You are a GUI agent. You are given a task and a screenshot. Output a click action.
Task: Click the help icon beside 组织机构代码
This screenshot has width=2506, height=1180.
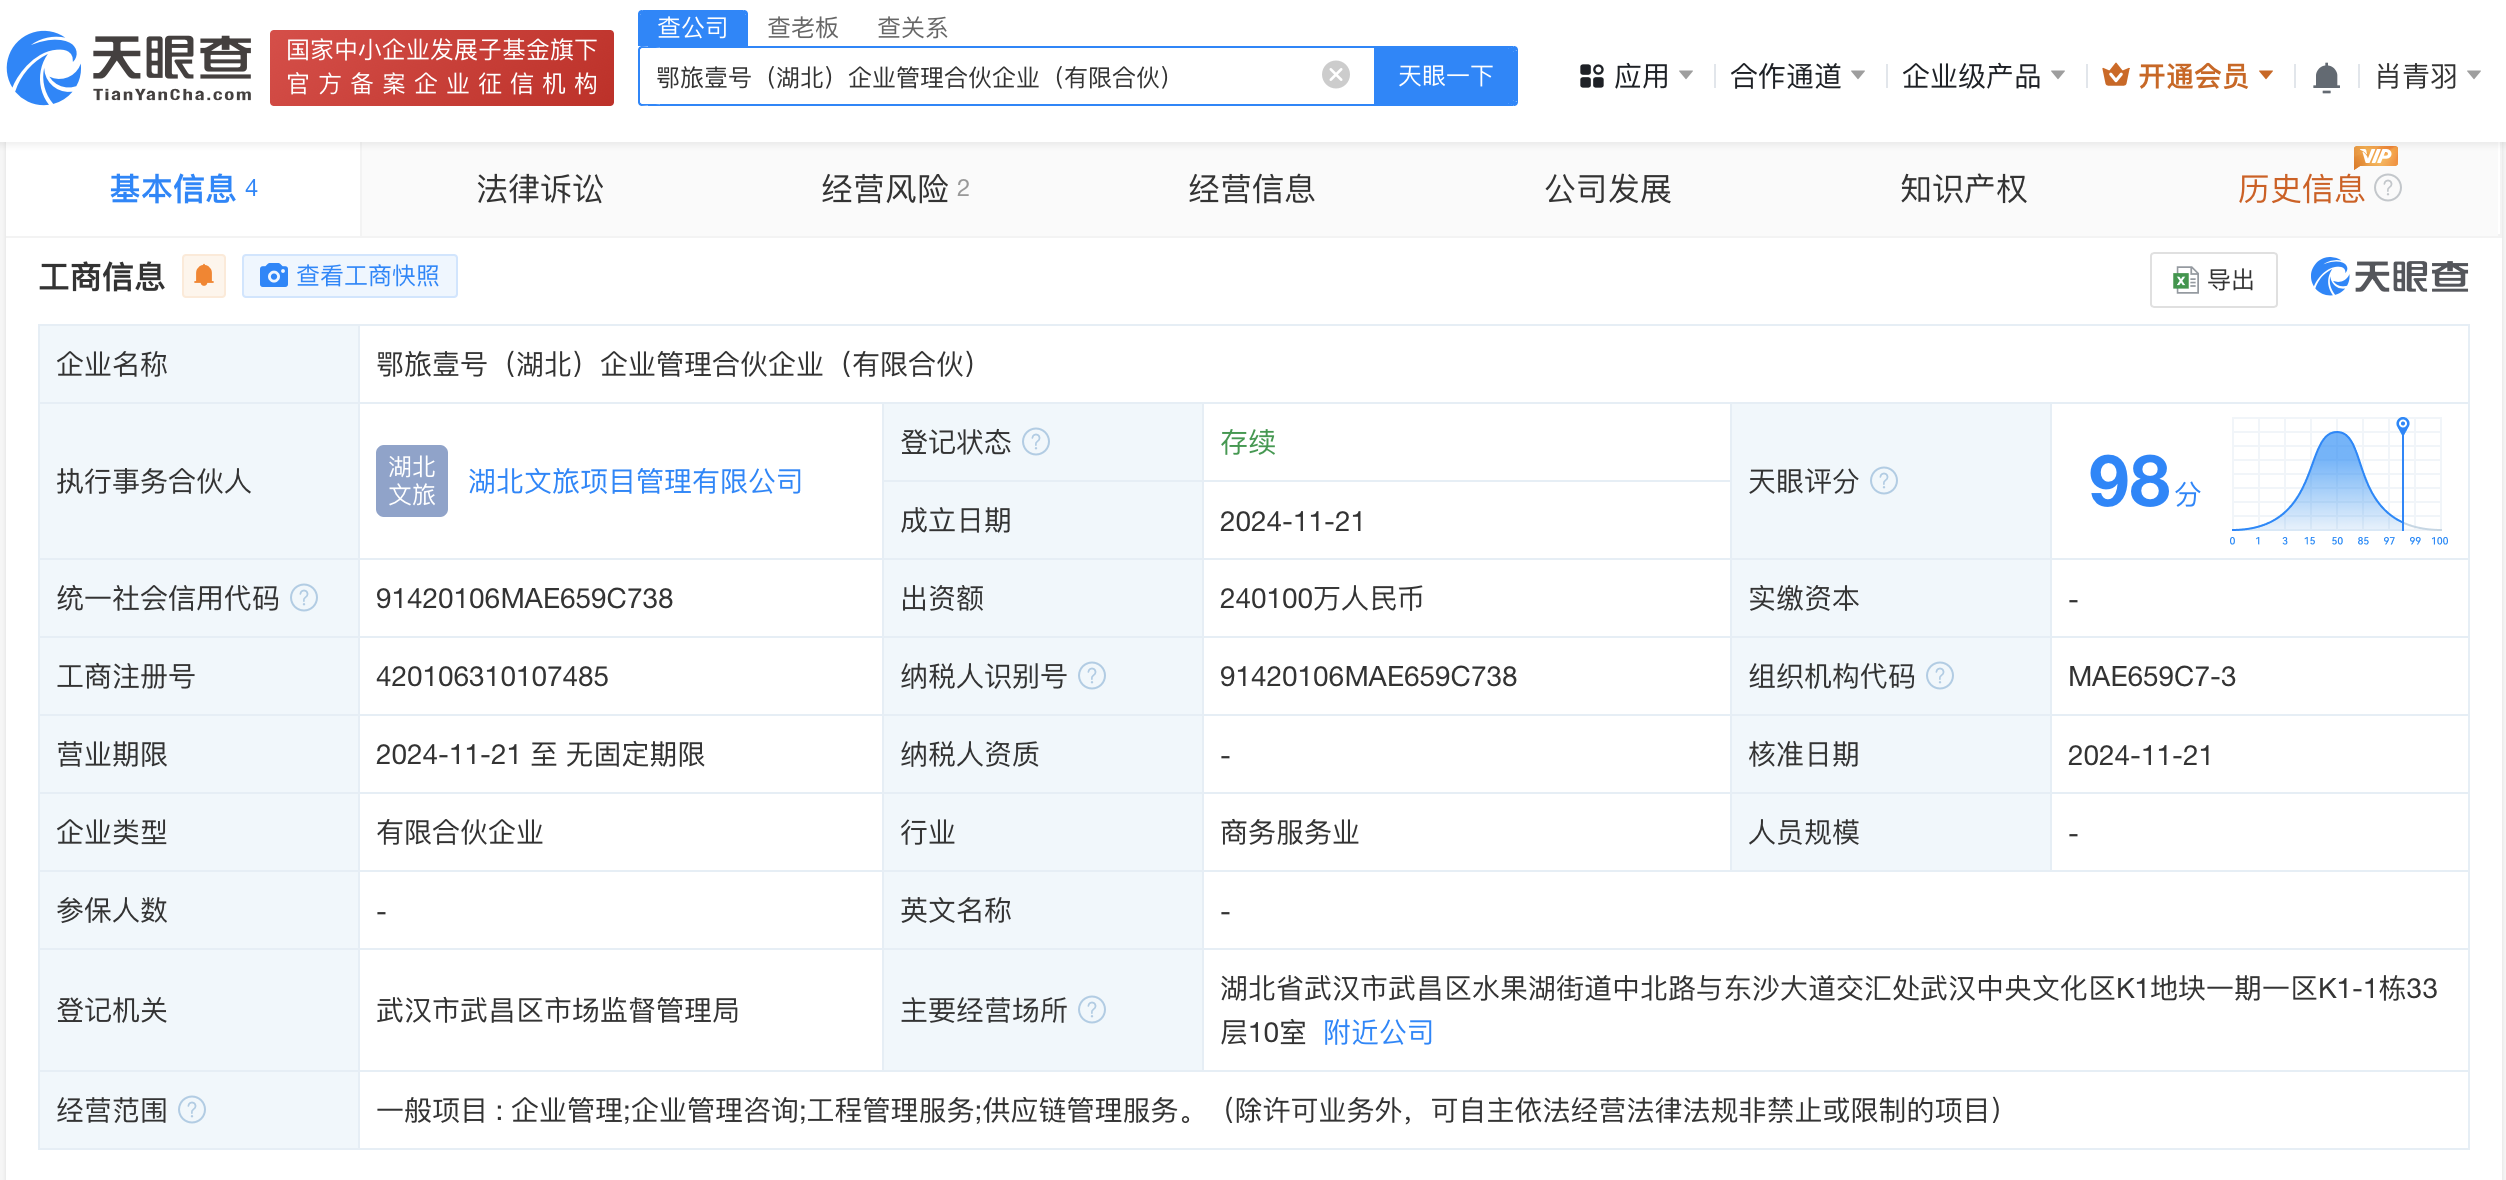[1940, 676]
